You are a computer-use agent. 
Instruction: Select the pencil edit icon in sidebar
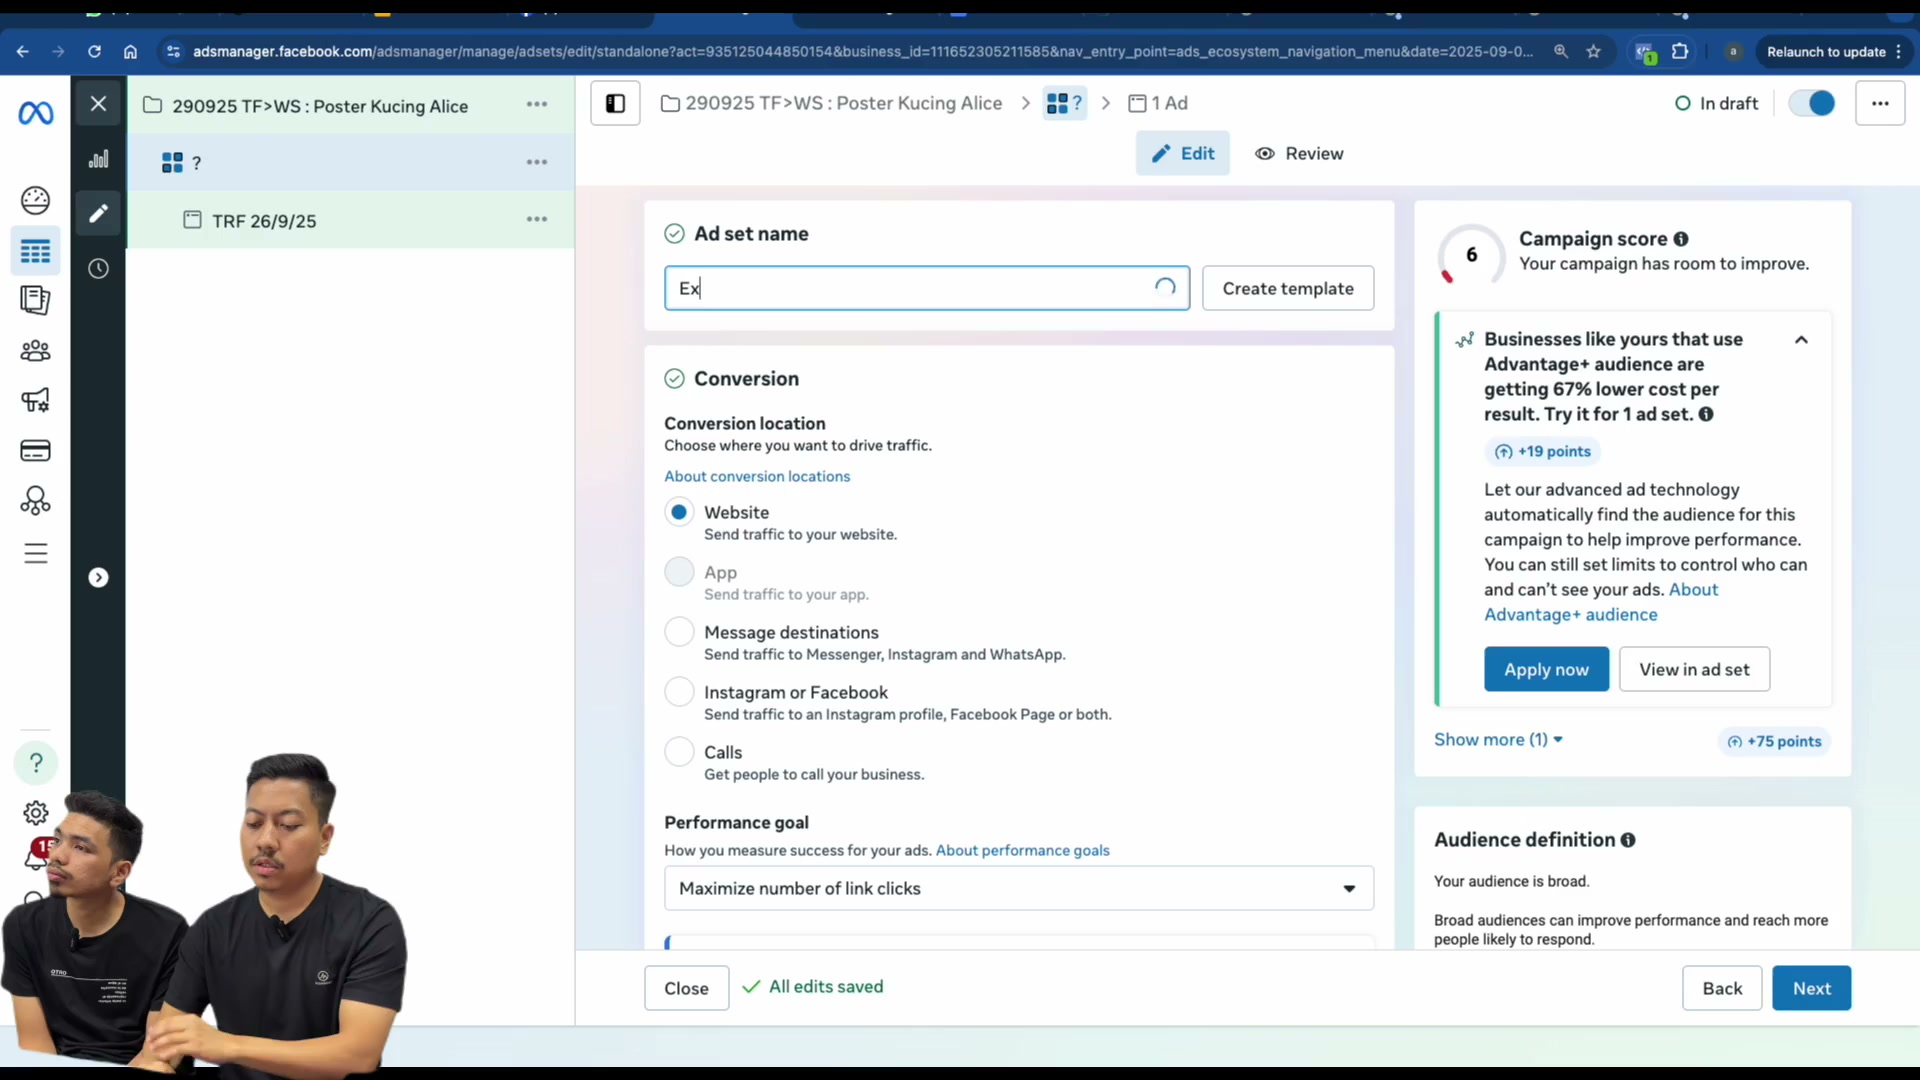click(98, 213)
